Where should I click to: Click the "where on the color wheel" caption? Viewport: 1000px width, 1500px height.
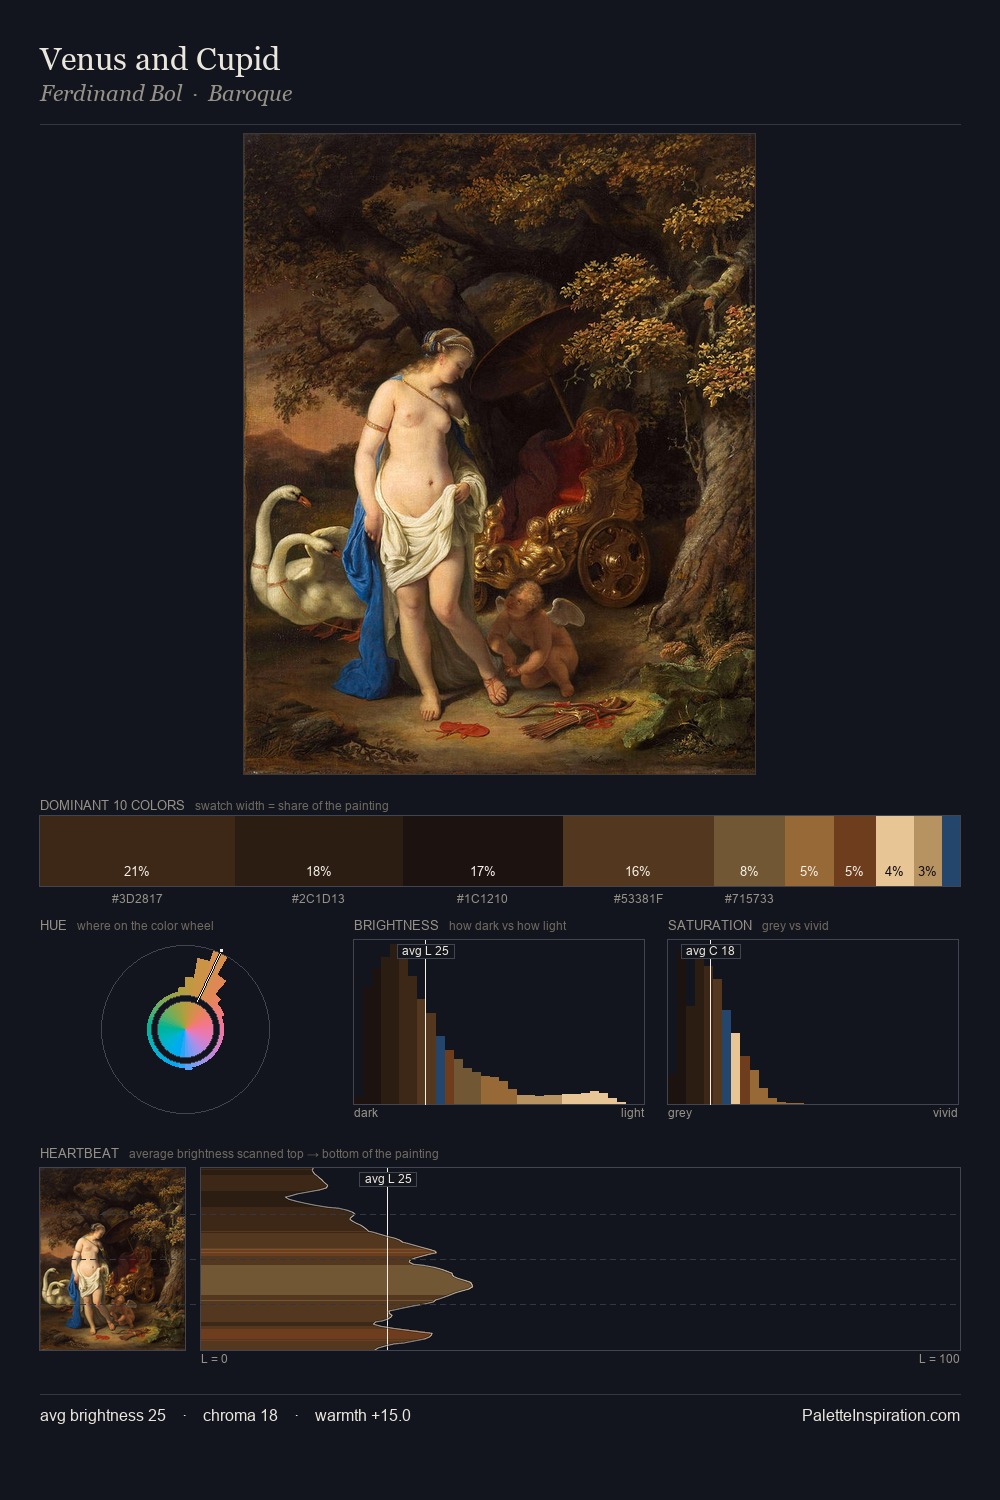tap(145, 926)
